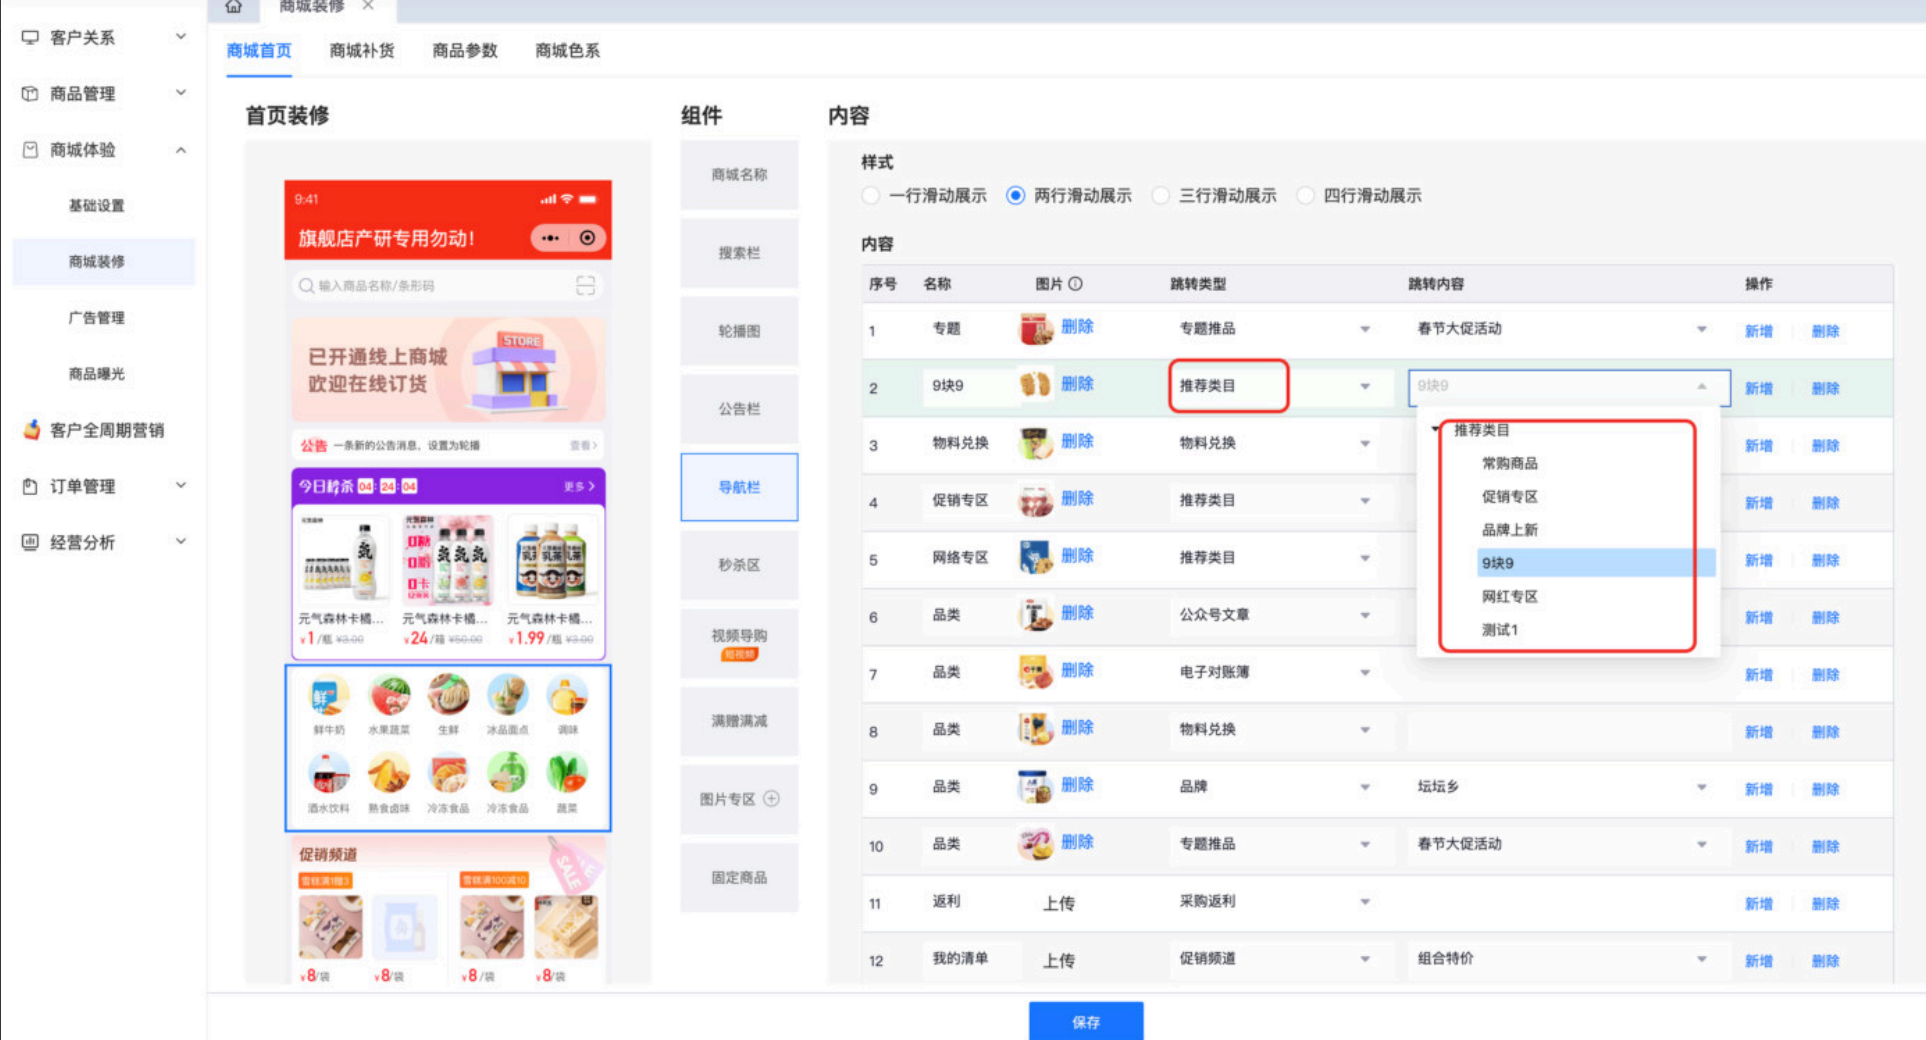Choose 网红专区 in the dropdown list
This screenshot has width=1926, height=1040.
point(1509,597)
